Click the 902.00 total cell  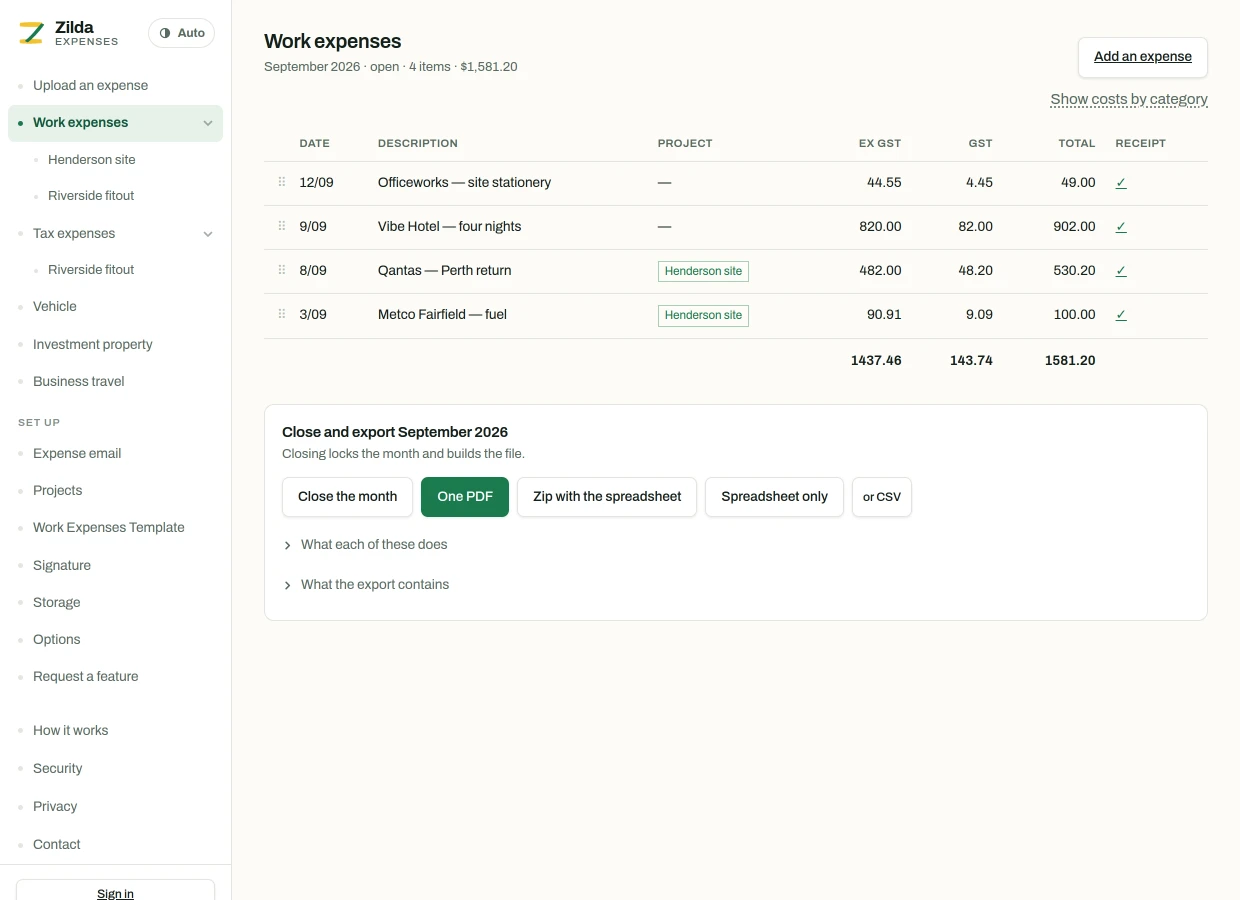point(1074,226)
